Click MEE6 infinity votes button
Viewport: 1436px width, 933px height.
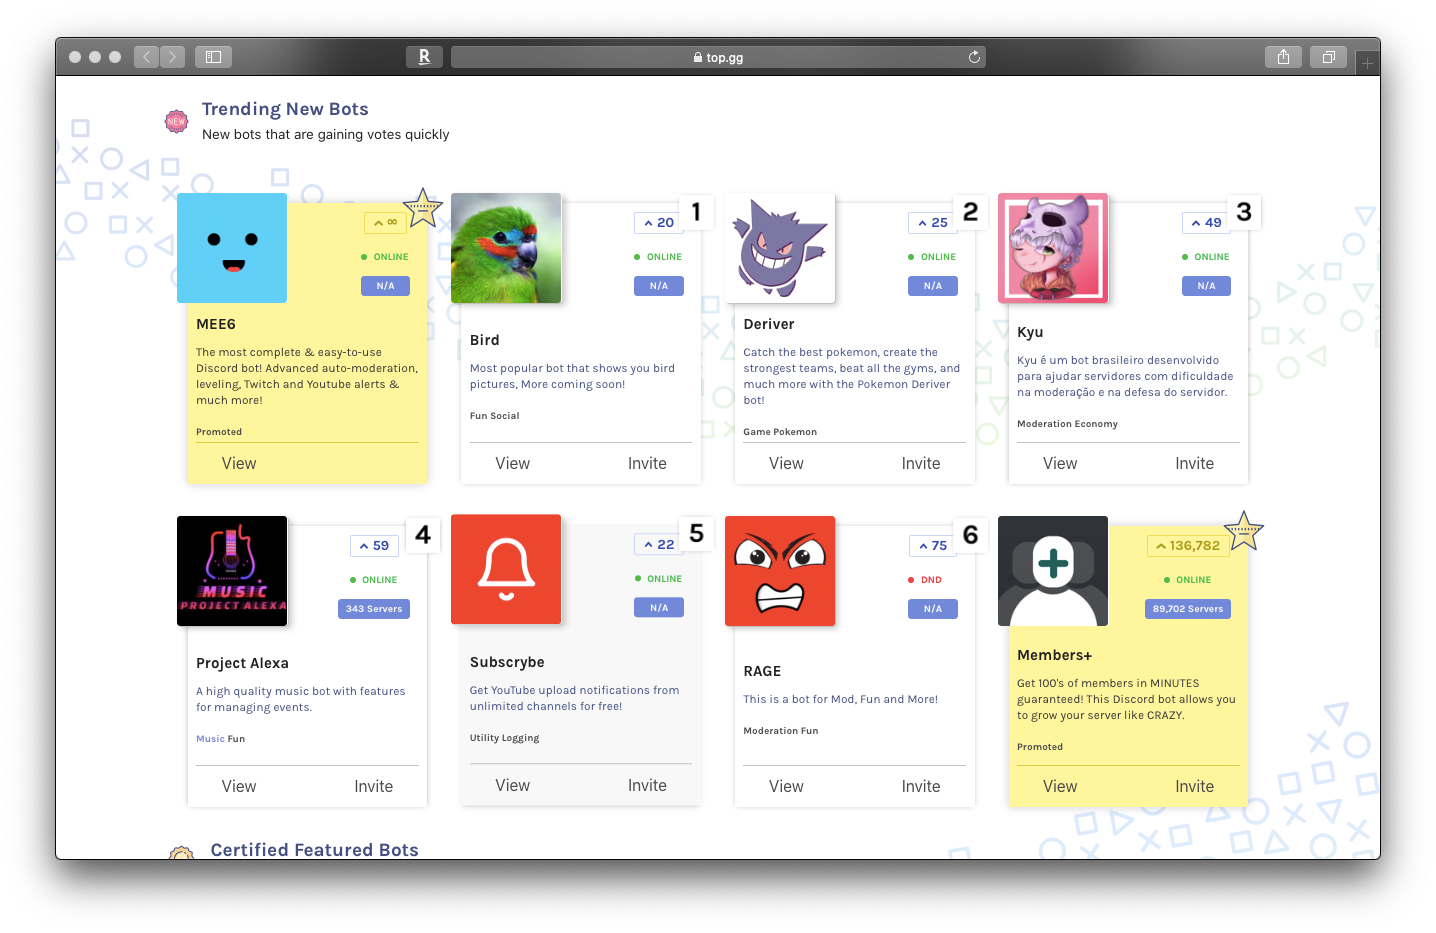pos(386,223)
